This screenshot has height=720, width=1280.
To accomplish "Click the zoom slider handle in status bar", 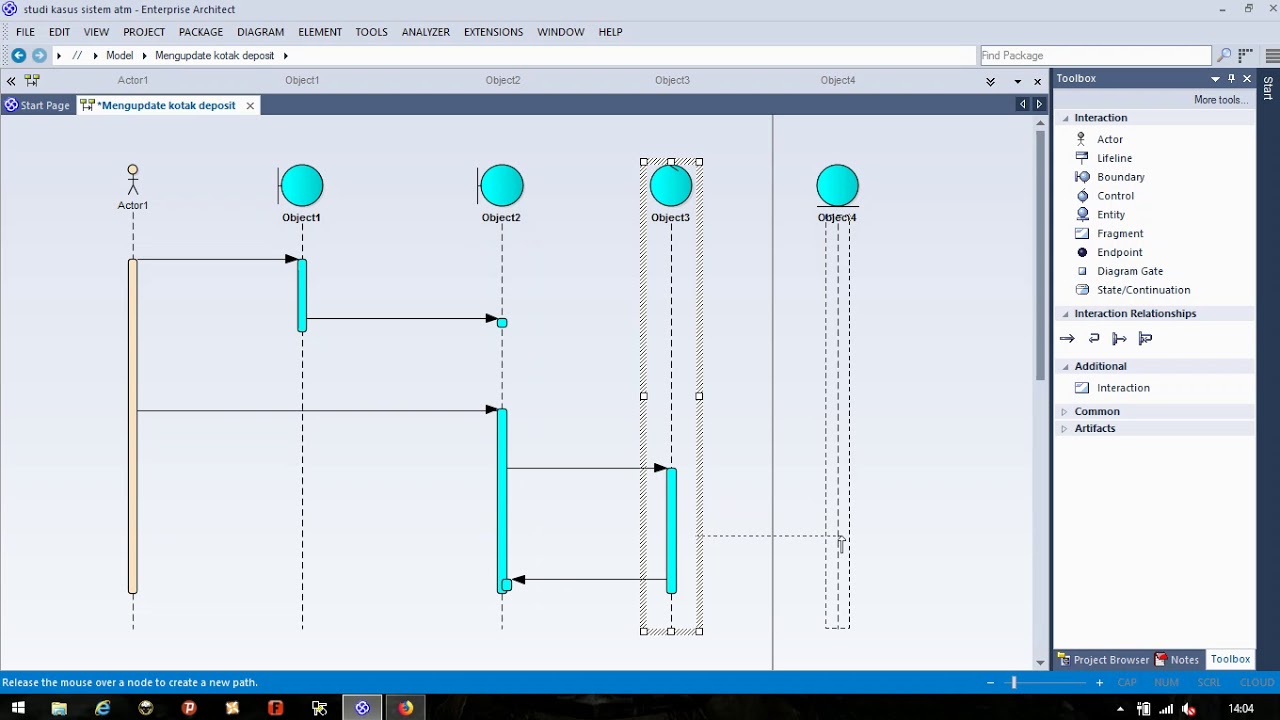I will [x=1013, y=683].
